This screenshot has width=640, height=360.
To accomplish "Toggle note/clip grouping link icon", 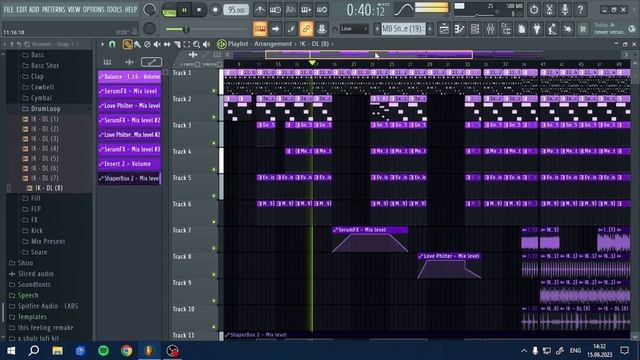I will tap(306, 29).
